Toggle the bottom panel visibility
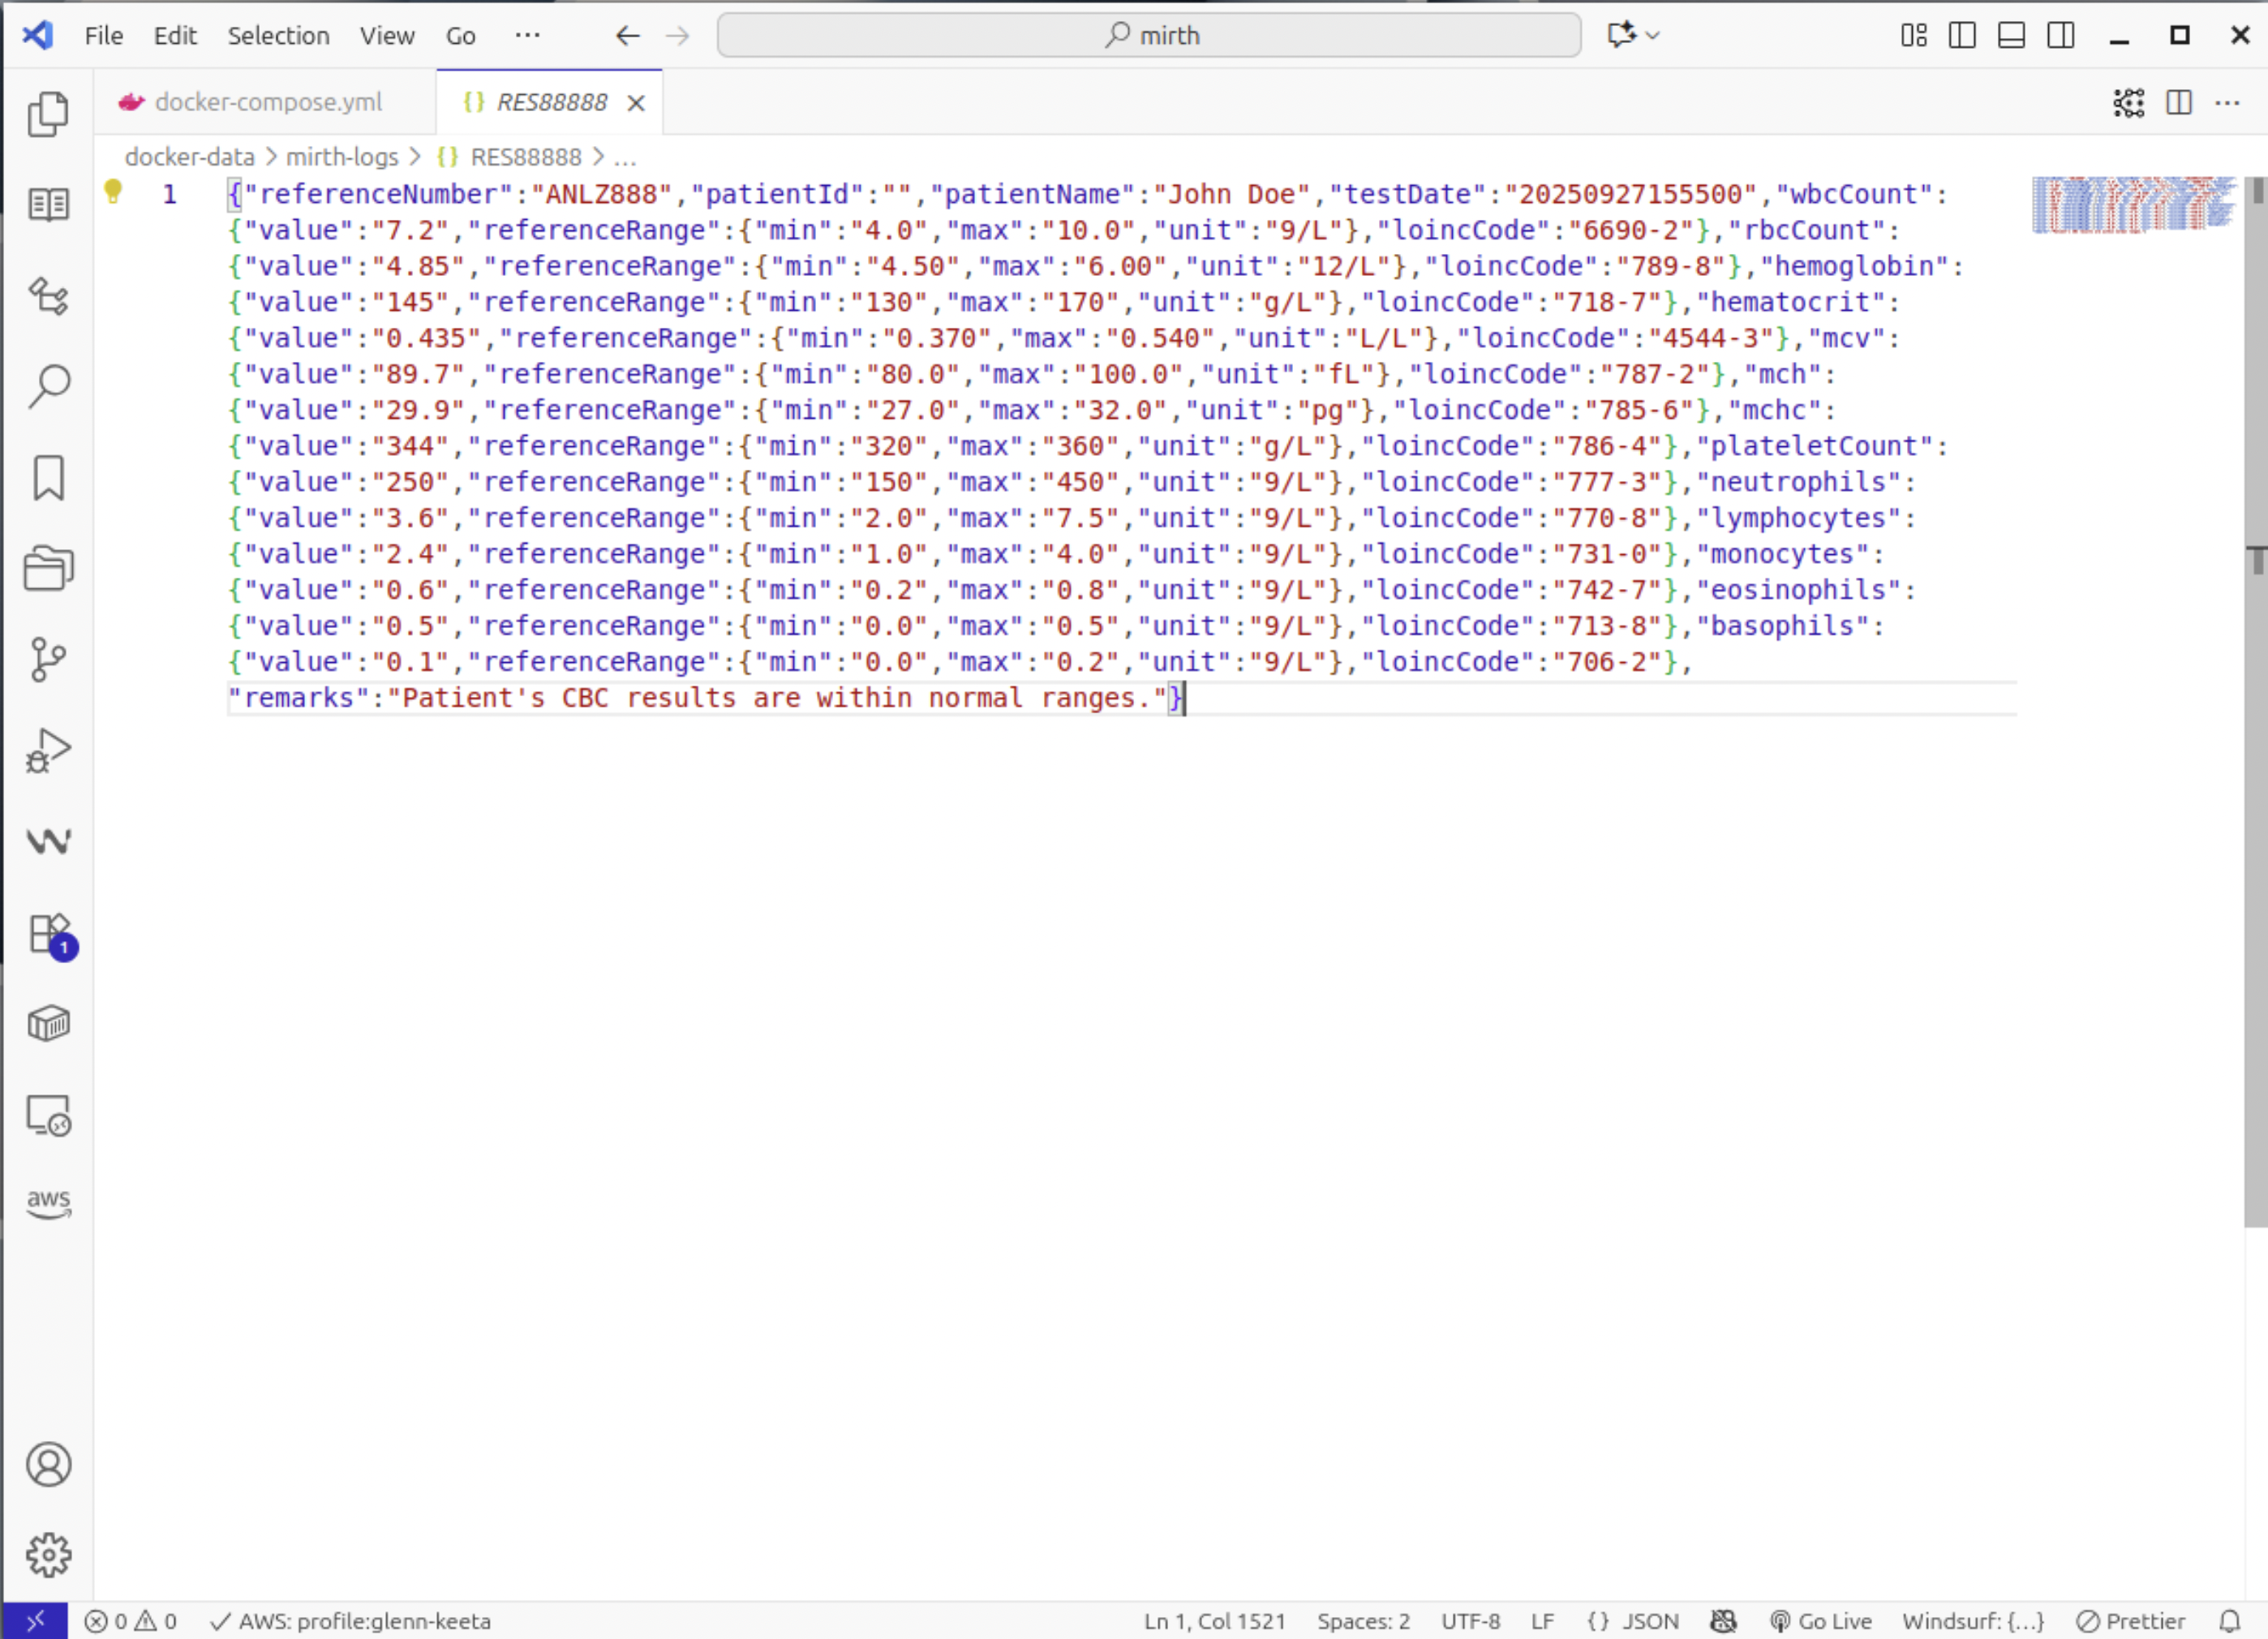 2012,35
